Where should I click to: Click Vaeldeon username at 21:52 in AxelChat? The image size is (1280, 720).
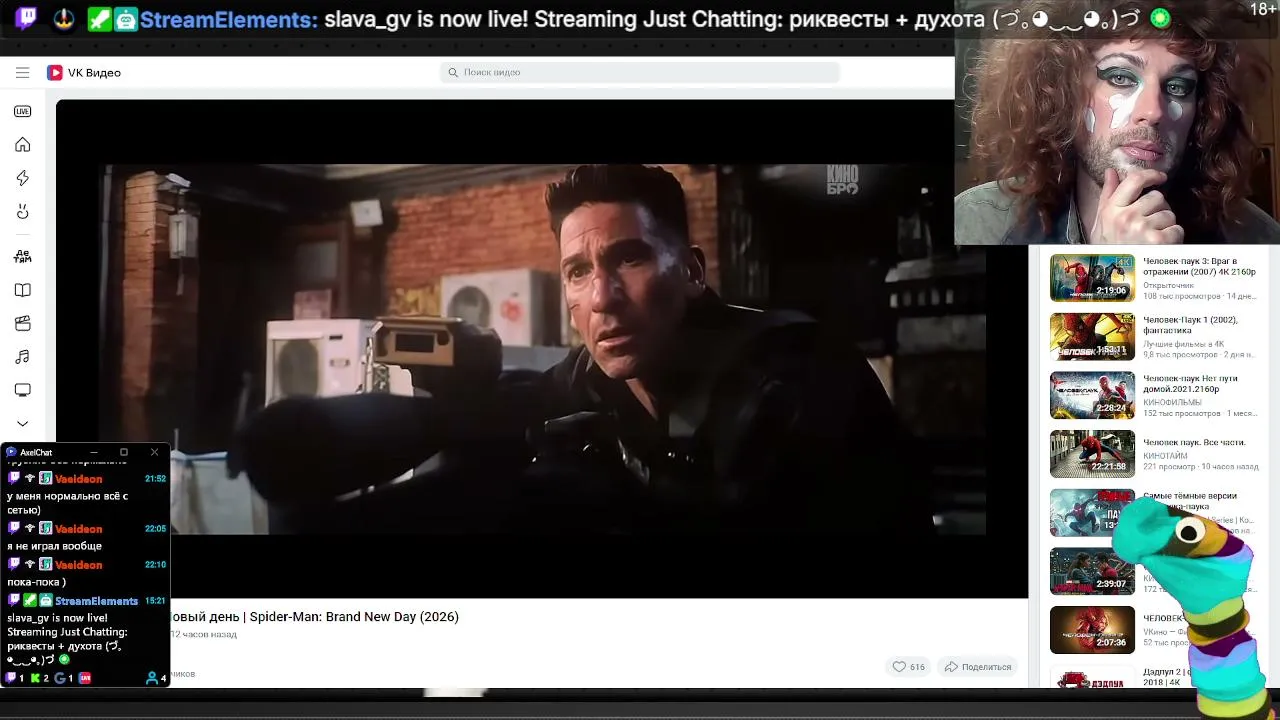(x=78, y=479)
